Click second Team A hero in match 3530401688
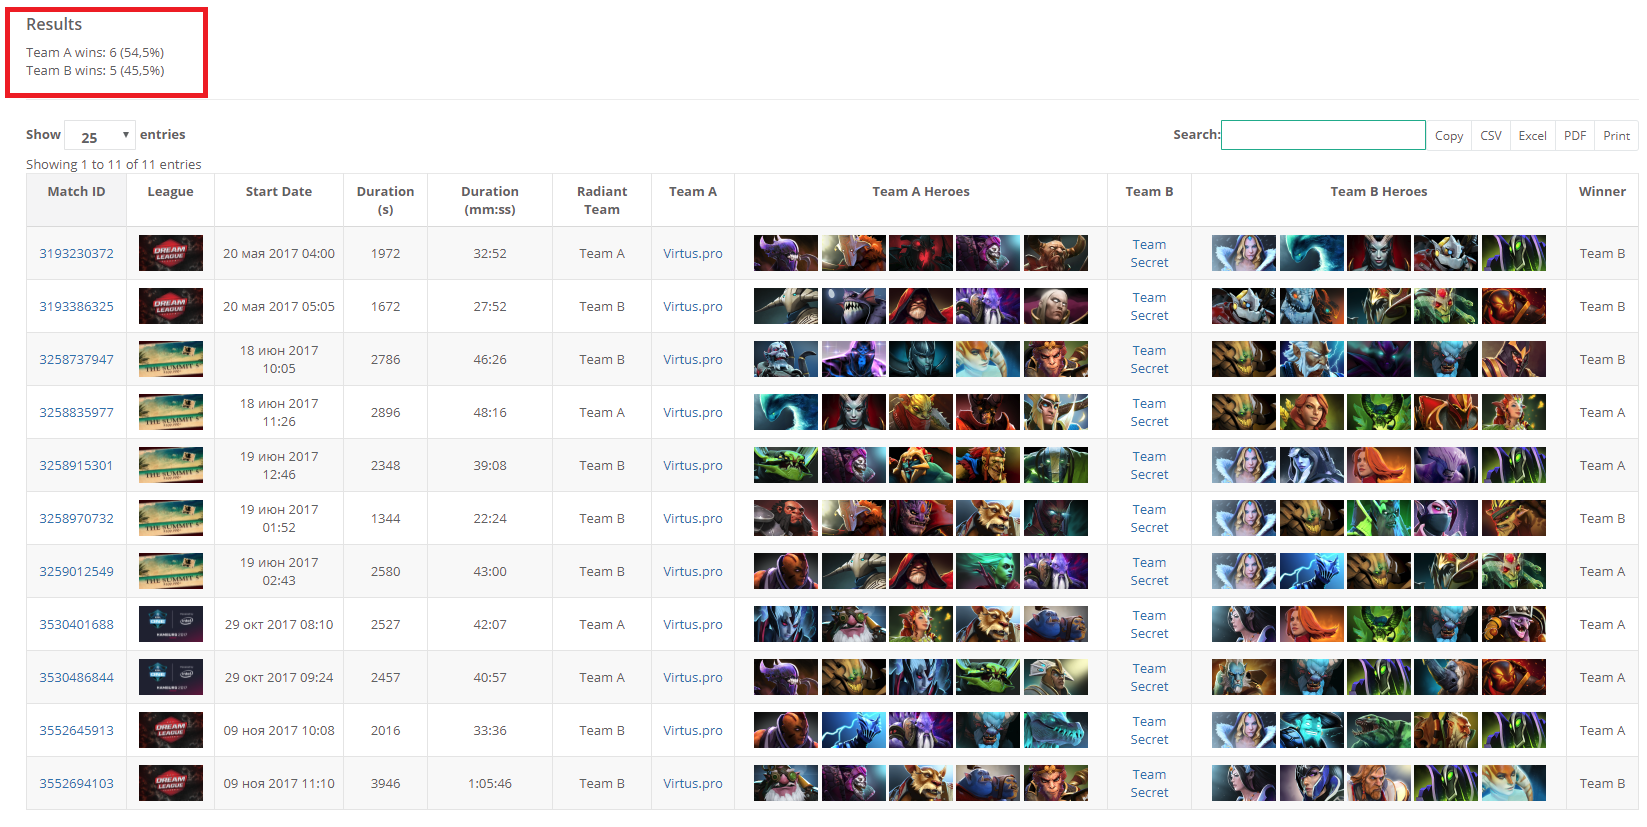Screen dimensions: 1647x827 coord(854,624)
